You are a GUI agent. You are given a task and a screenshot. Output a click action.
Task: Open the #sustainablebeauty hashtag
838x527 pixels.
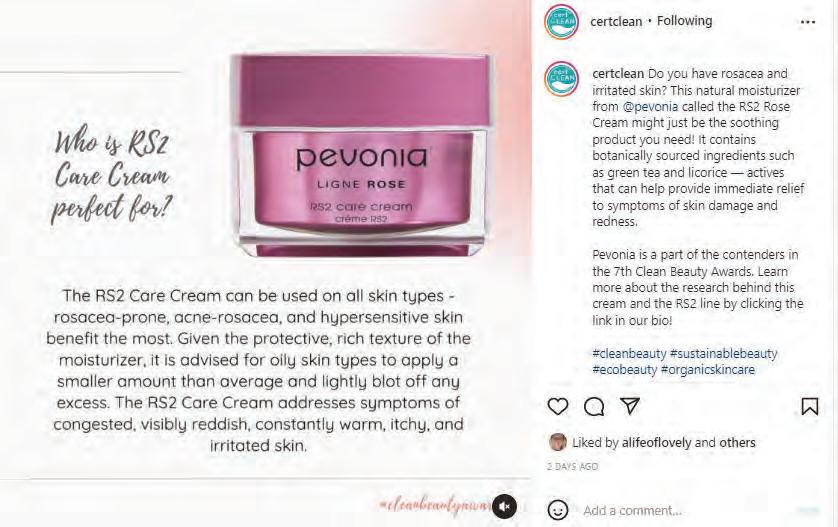(x=724, y=353)
